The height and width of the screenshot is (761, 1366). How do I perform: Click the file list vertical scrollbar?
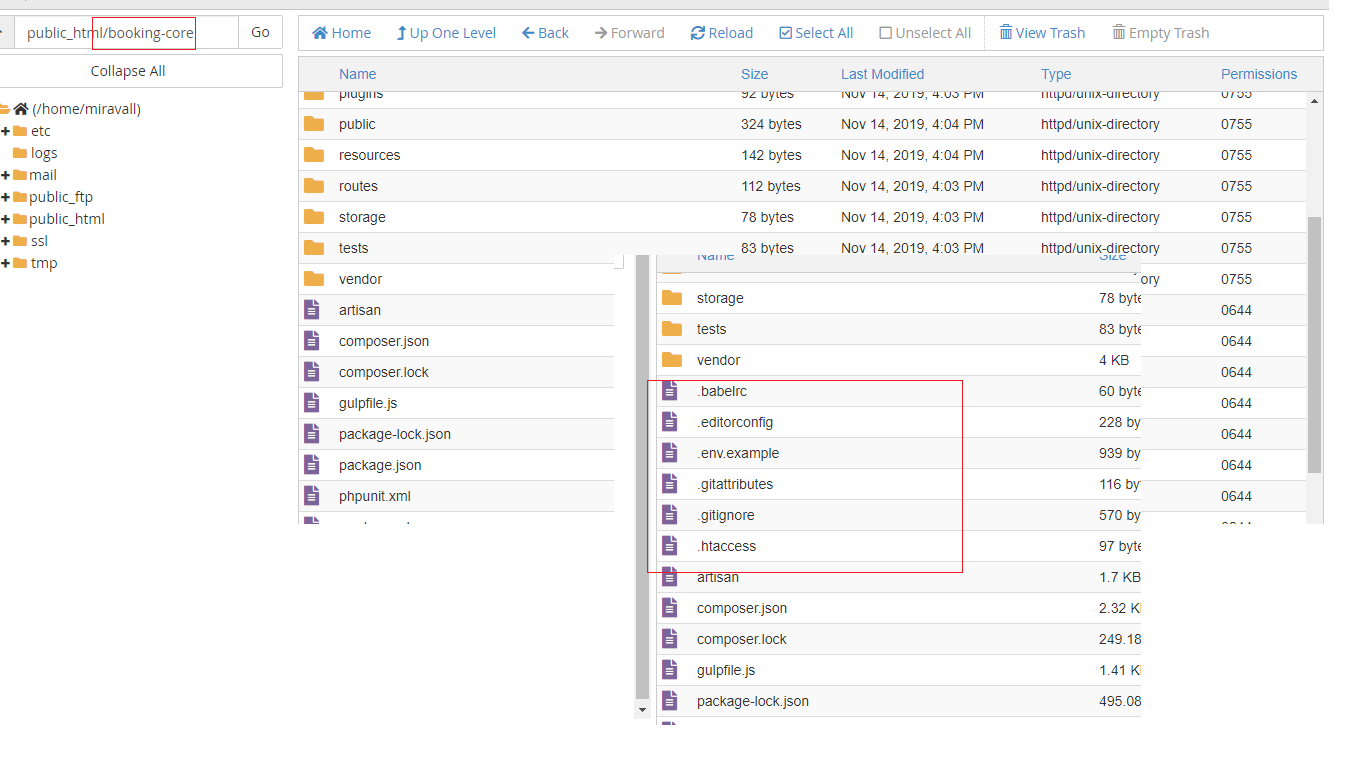pyautogui.click(x=1314, y=340)
